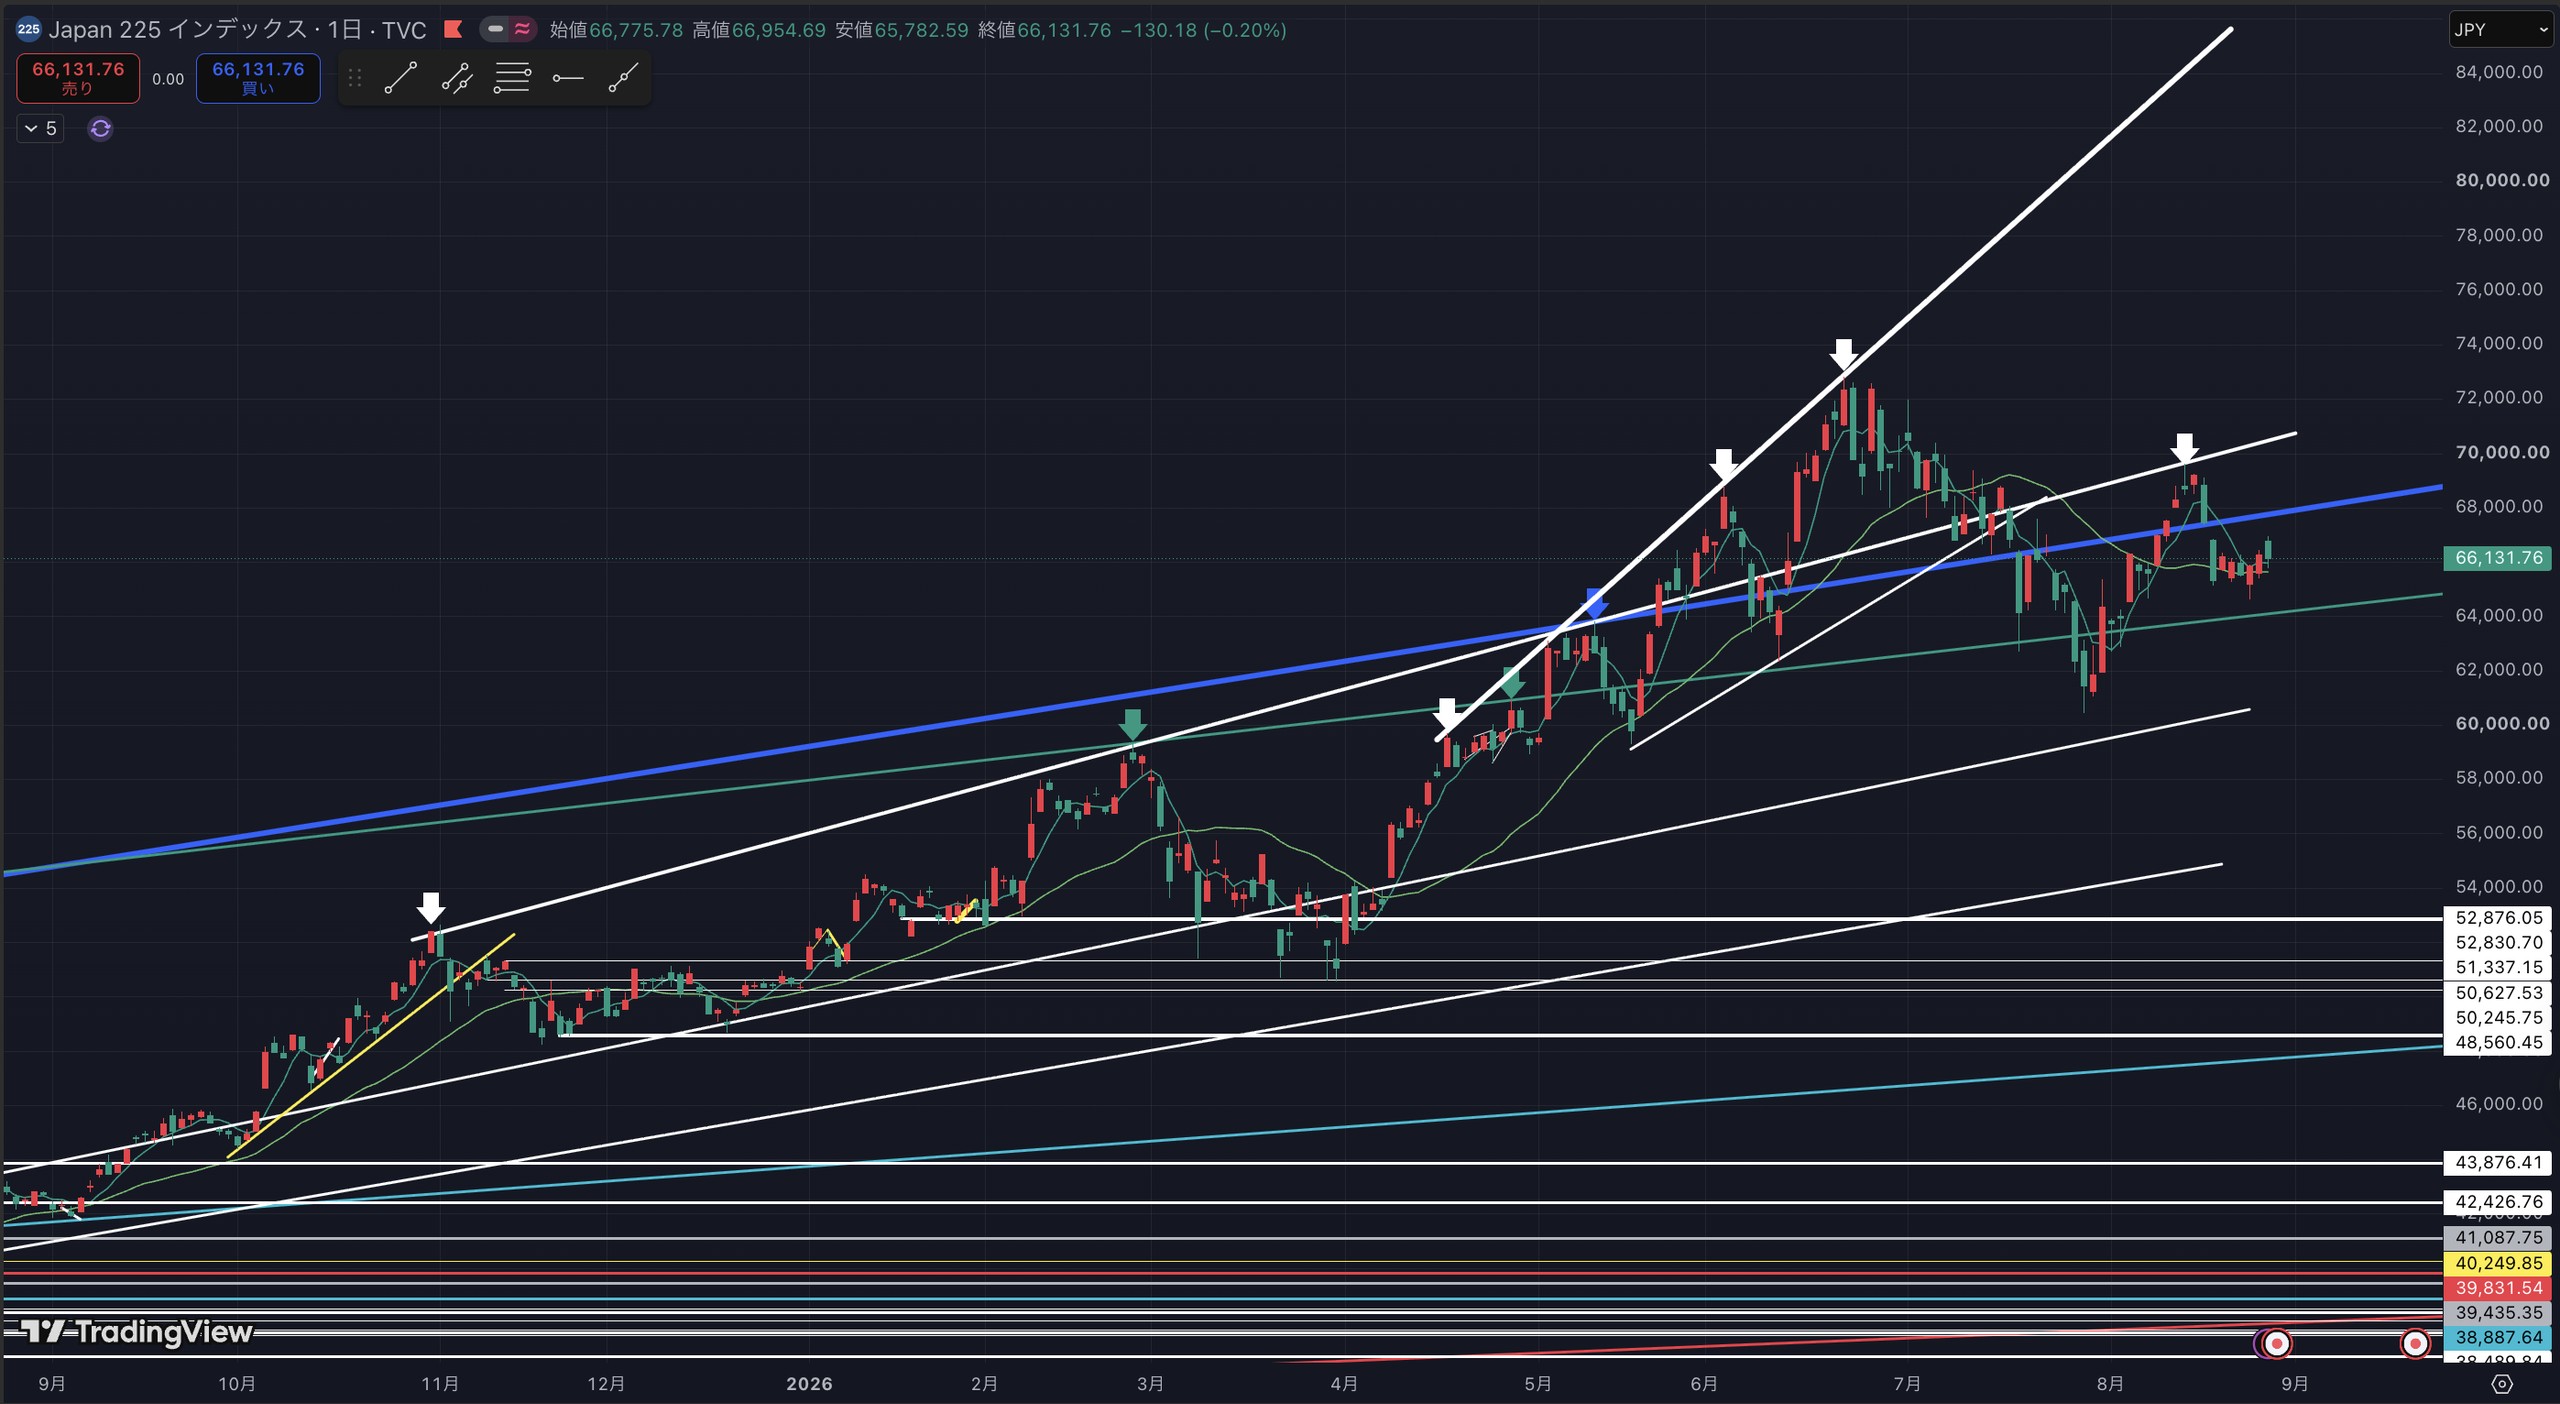Click the cyan 38,887.64 price label
This screenshot has height=1404, width=2560.
pyautogui.click(x=2497, y=1338)
